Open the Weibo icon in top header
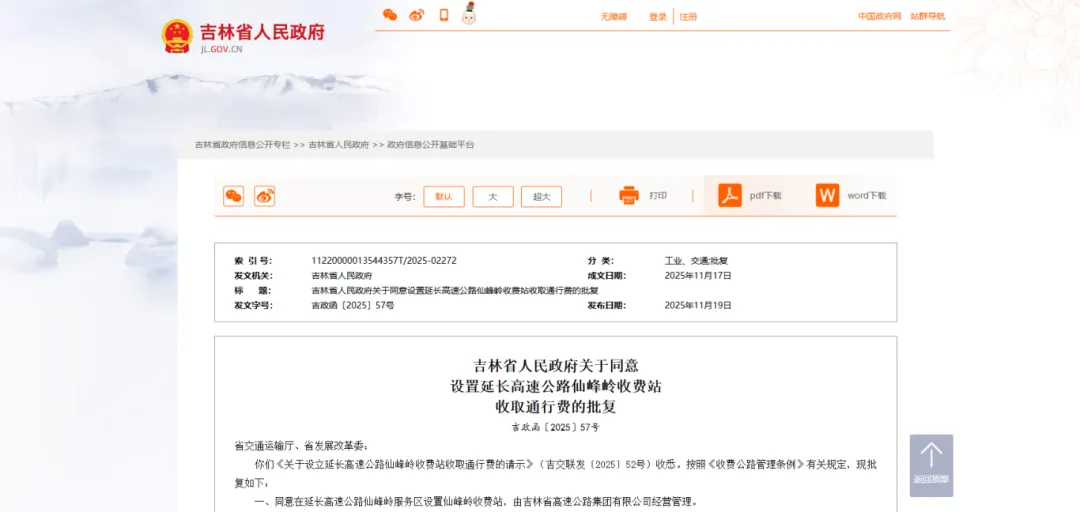 tap(417, 15)
